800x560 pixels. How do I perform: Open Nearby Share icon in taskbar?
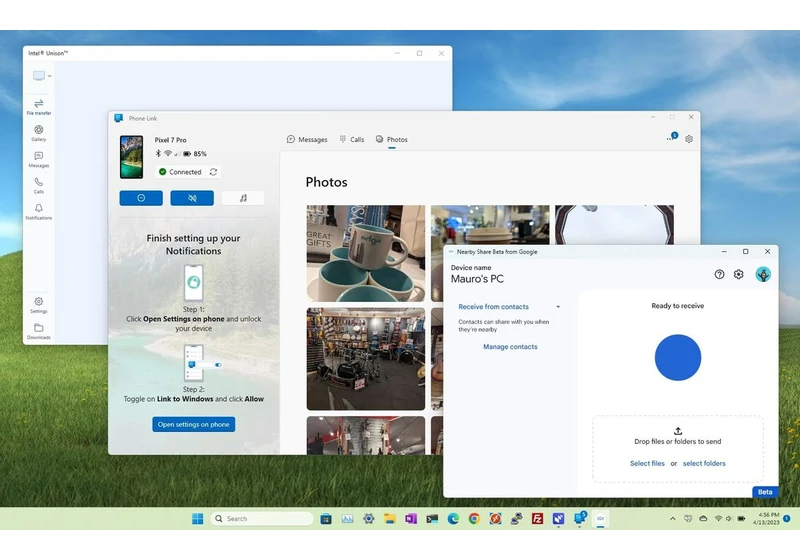601,519
